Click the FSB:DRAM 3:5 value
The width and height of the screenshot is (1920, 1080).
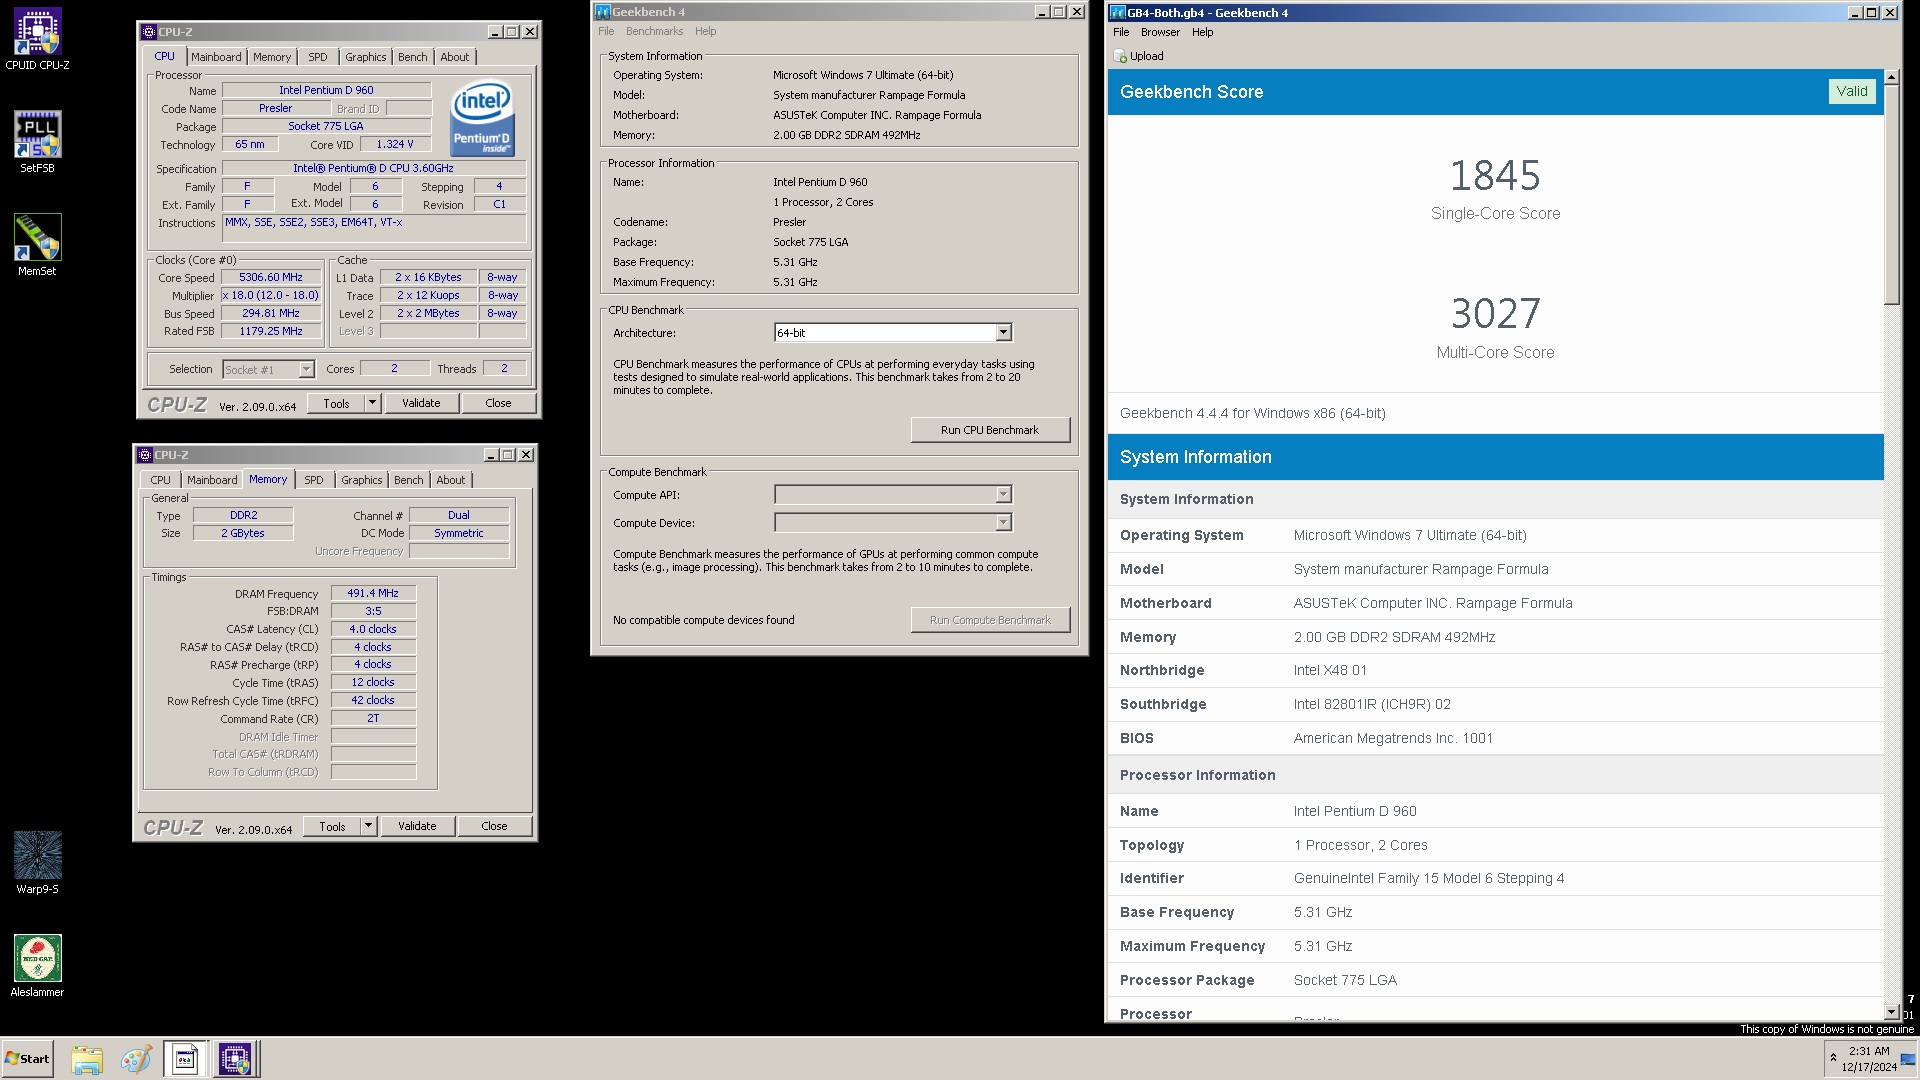click(373, 611)
